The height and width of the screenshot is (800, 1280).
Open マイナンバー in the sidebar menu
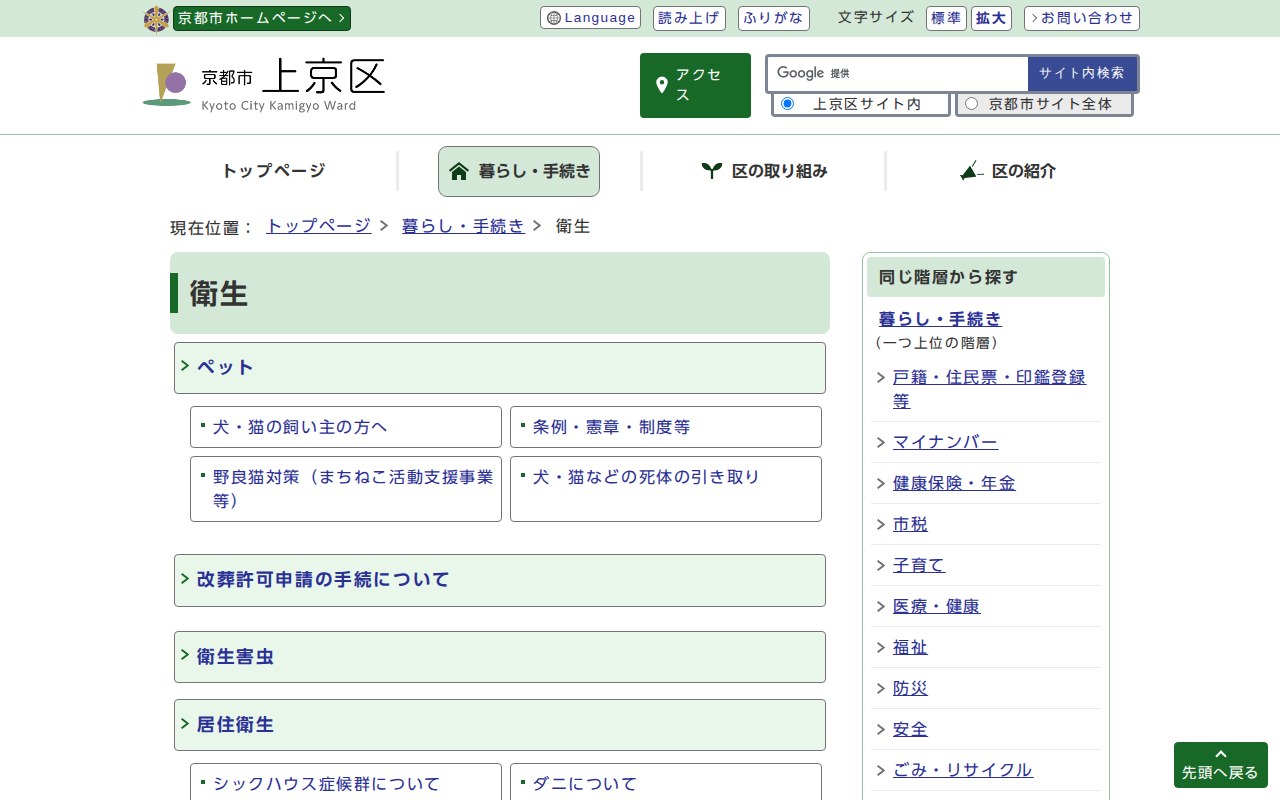(945, 442)
